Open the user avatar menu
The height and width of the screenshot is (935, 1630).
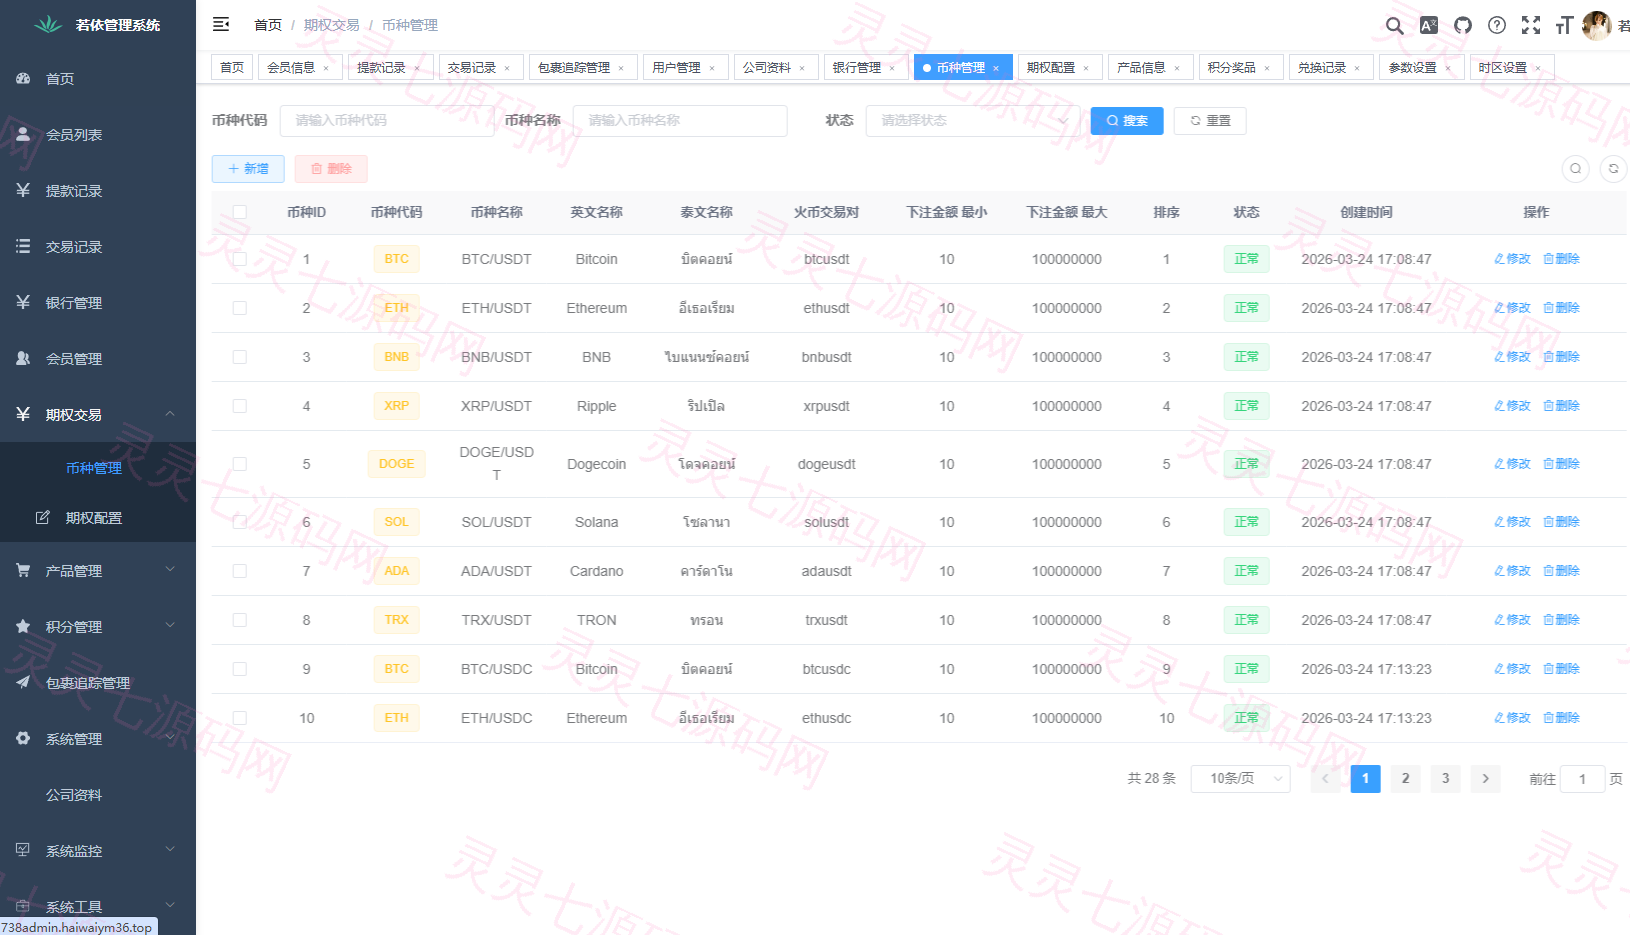click(1597, 25)
